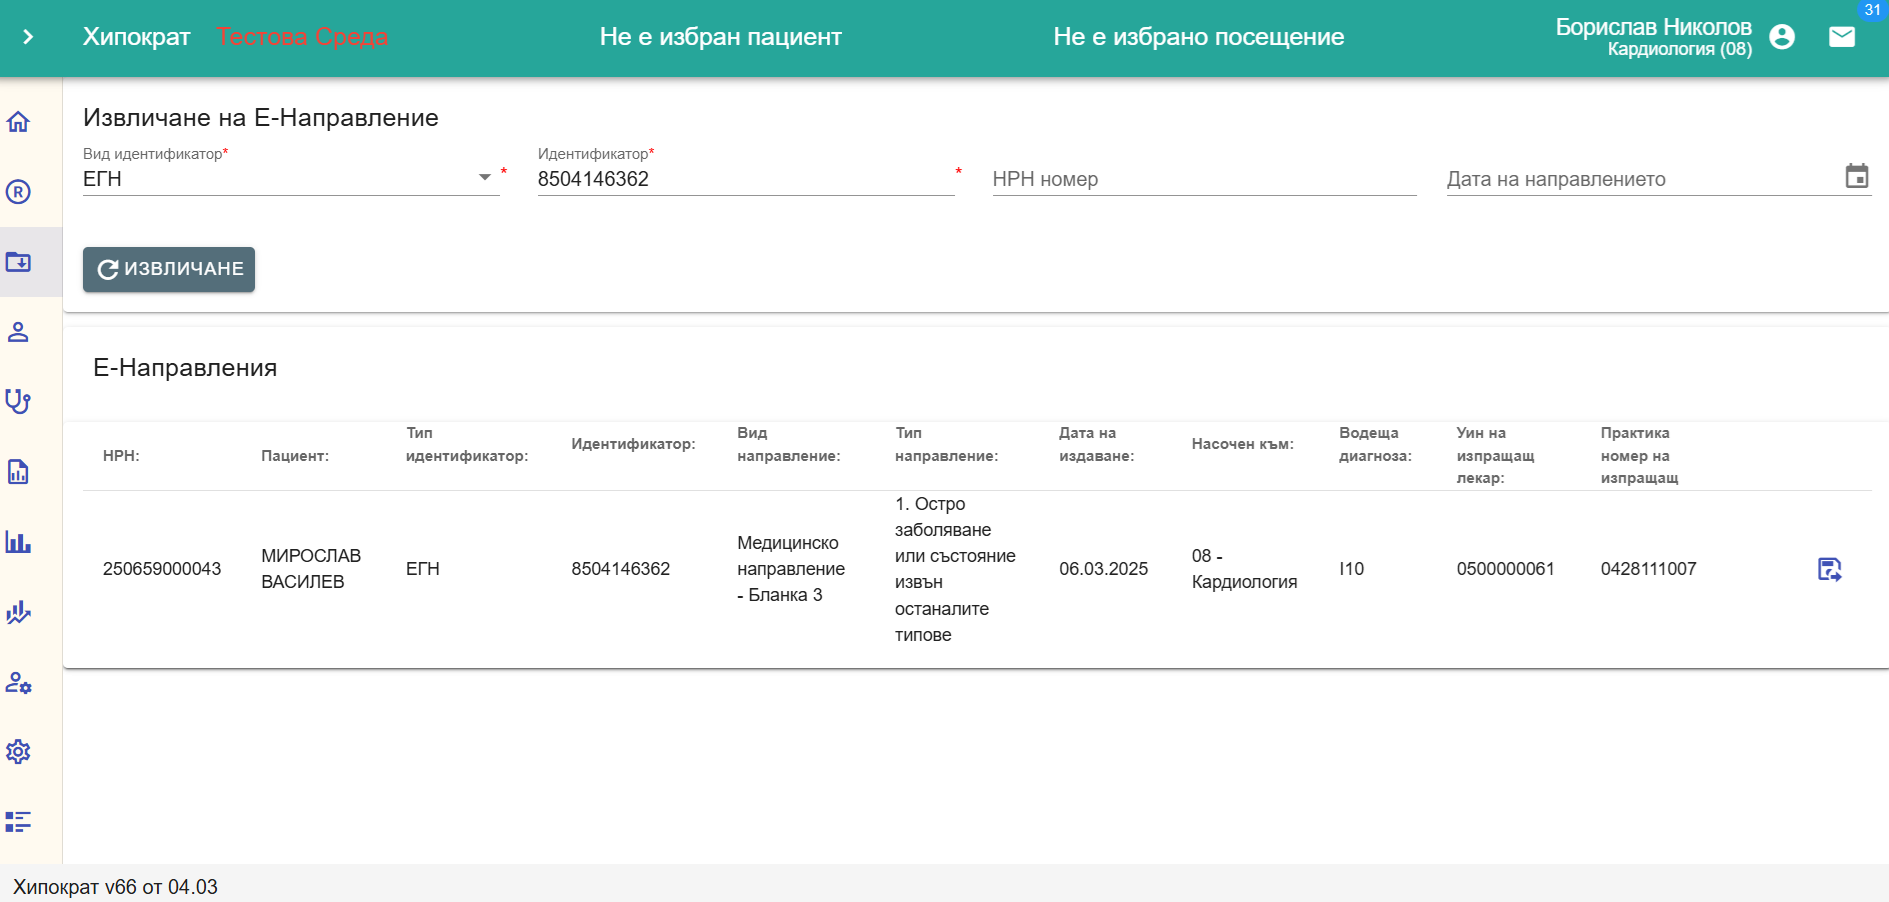Open the calendar date picker icon
This screenshot has width=1889, height=902.
[x=1857, y=177]
